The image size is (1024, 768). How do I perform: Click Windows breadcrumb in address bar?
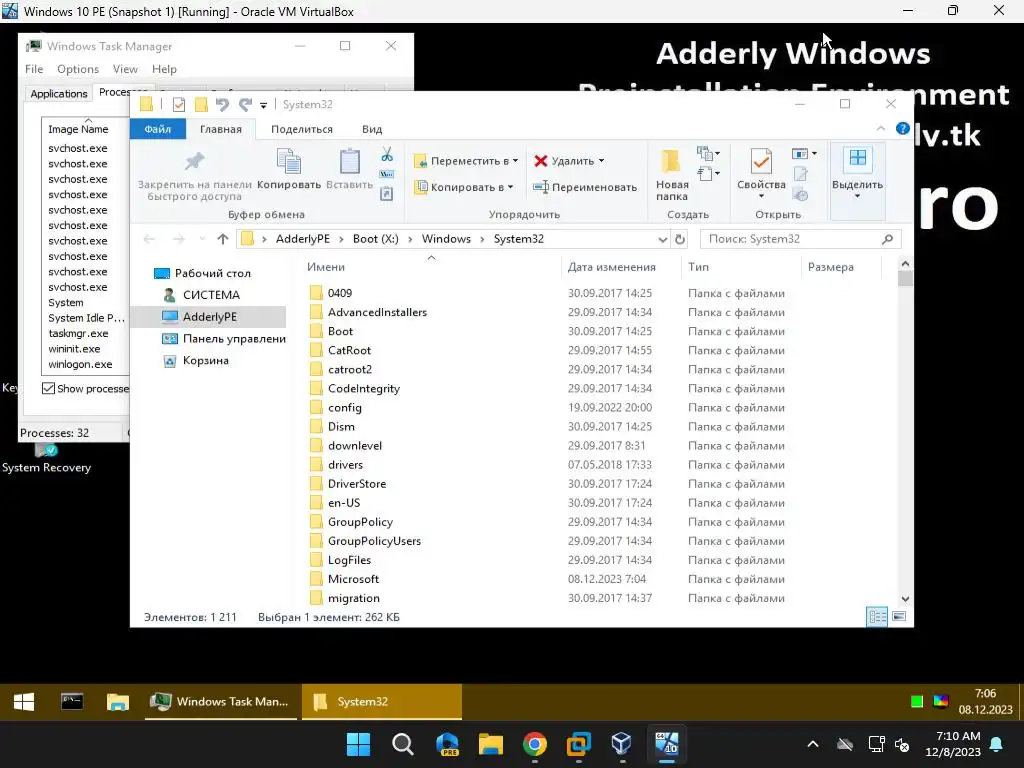coord(446,239)
